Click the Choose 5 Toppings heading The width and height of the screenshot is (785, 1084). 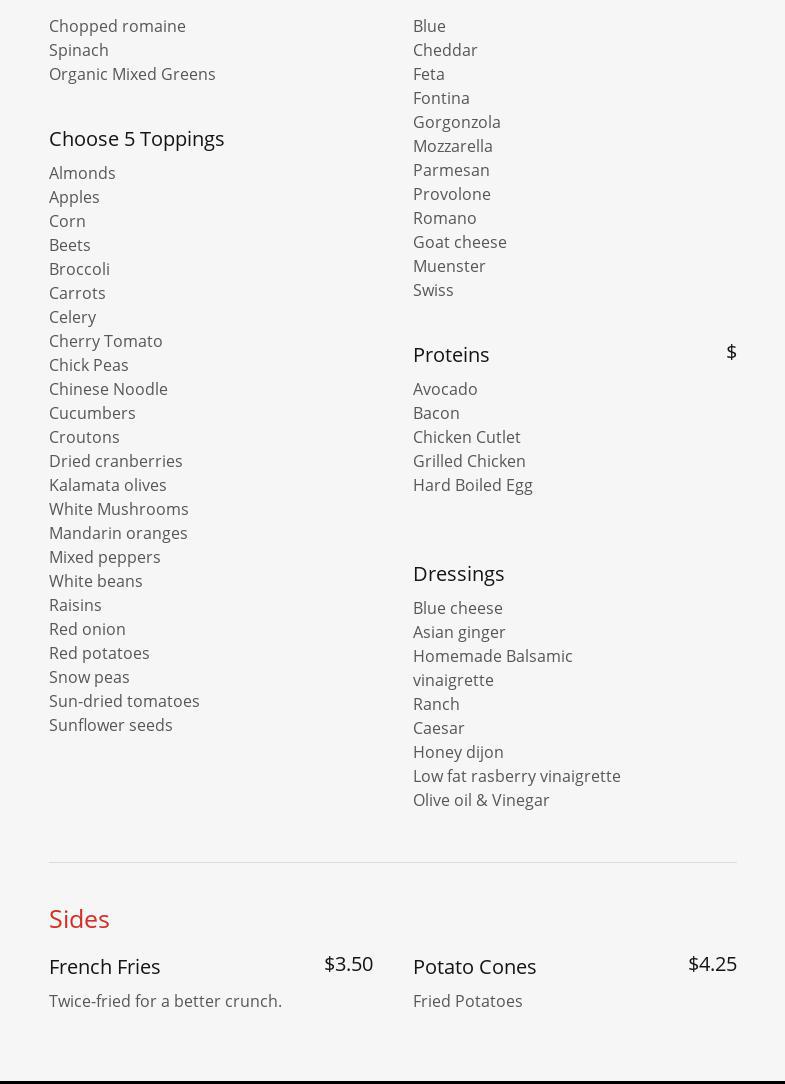coord(137,139)
